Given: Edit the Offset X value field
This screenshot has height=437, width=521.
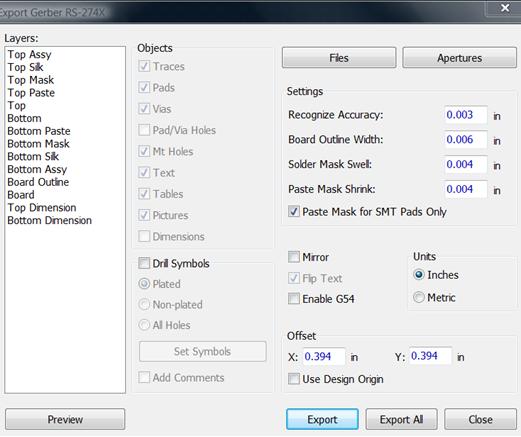Looking at the screenshot, I should pos(324,356).
